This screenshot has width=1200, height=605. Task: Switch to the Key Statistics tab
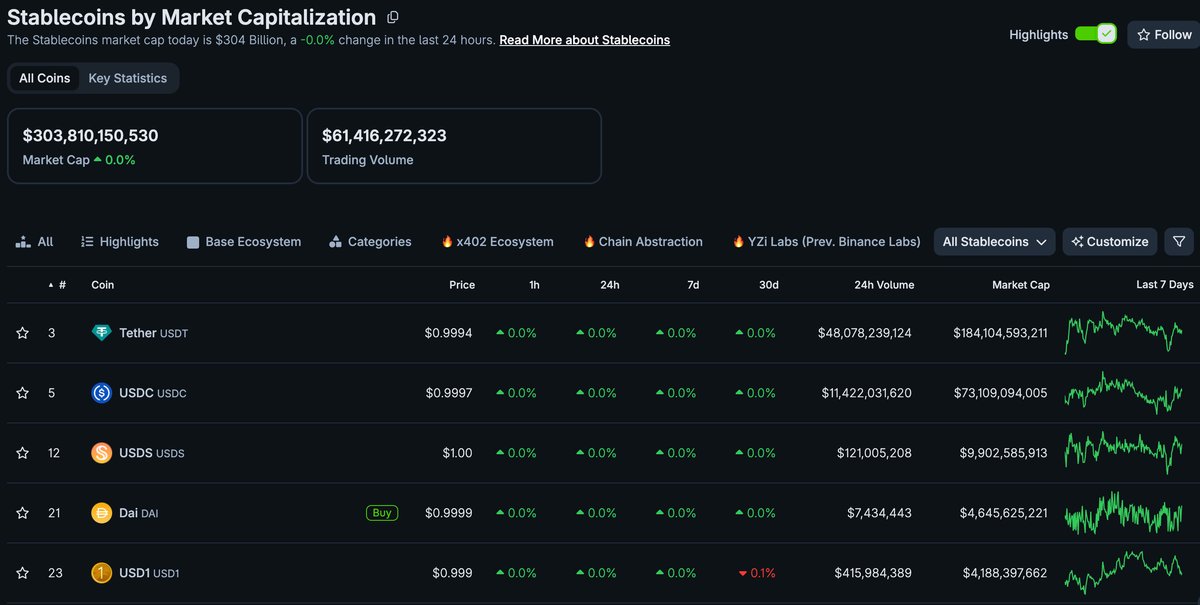click(128, 78)
